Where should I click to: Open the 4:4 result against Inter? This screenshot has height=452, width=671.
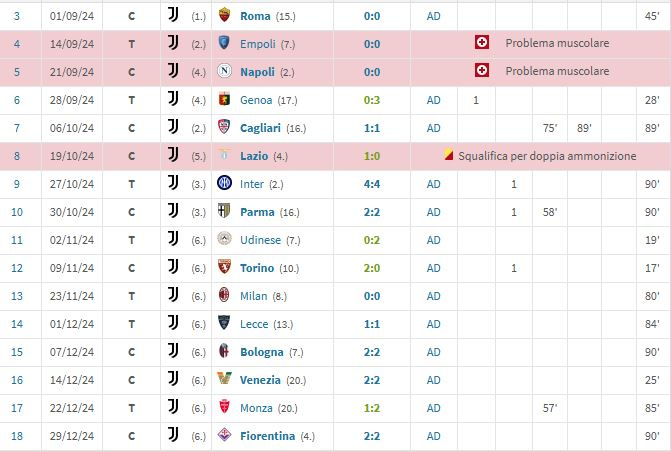pyautogui.click(x=372, y=184)
